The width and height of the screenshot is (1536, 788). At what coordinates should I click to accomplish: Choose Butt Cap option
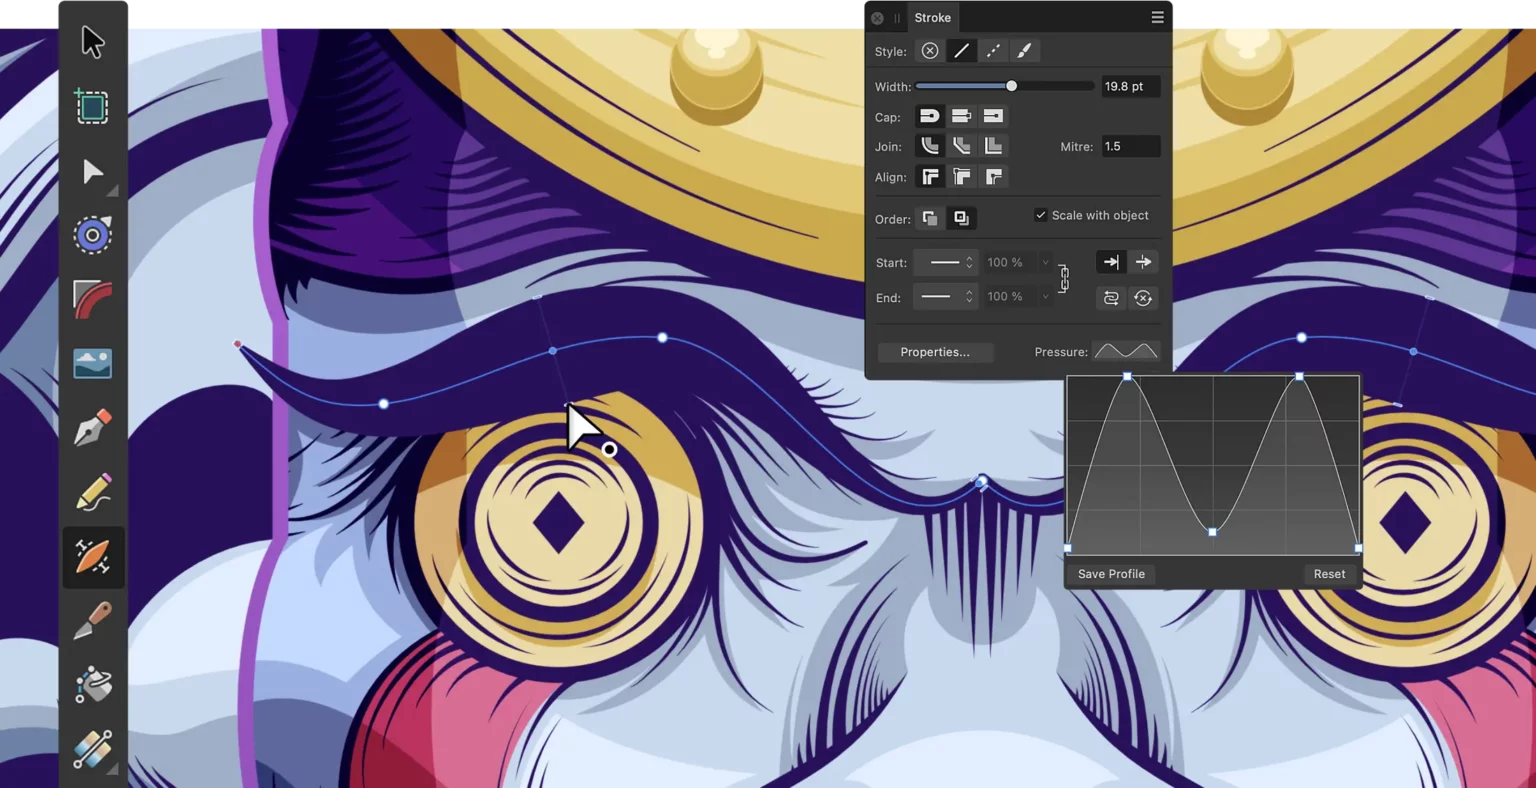coord(962,116)
